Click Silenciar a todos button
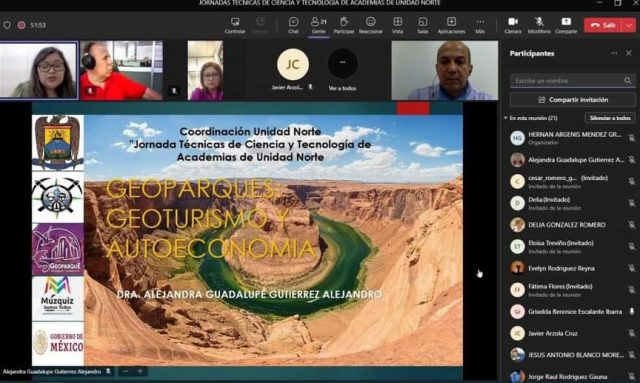 610,118
